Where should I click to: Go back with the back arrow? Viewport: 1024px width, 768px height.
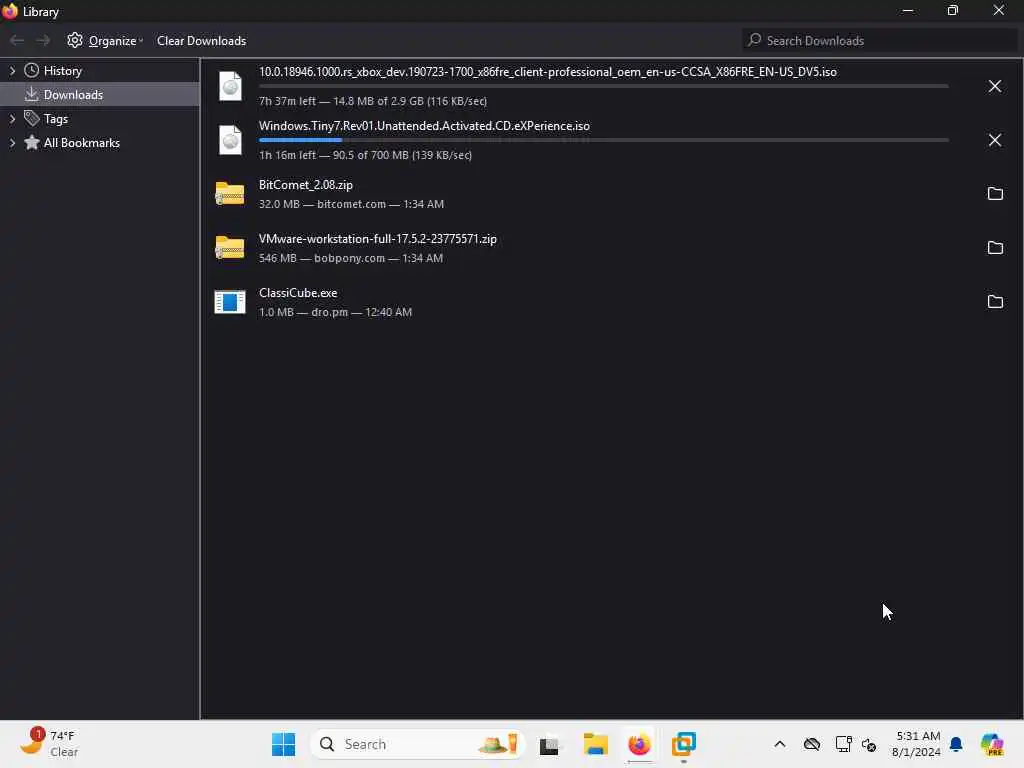(17, 40)
